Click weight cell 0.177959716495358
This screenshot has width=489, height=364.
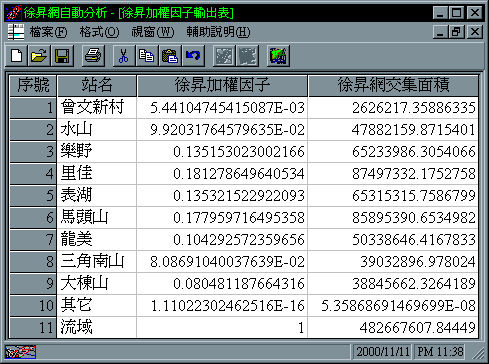(222, 218)
